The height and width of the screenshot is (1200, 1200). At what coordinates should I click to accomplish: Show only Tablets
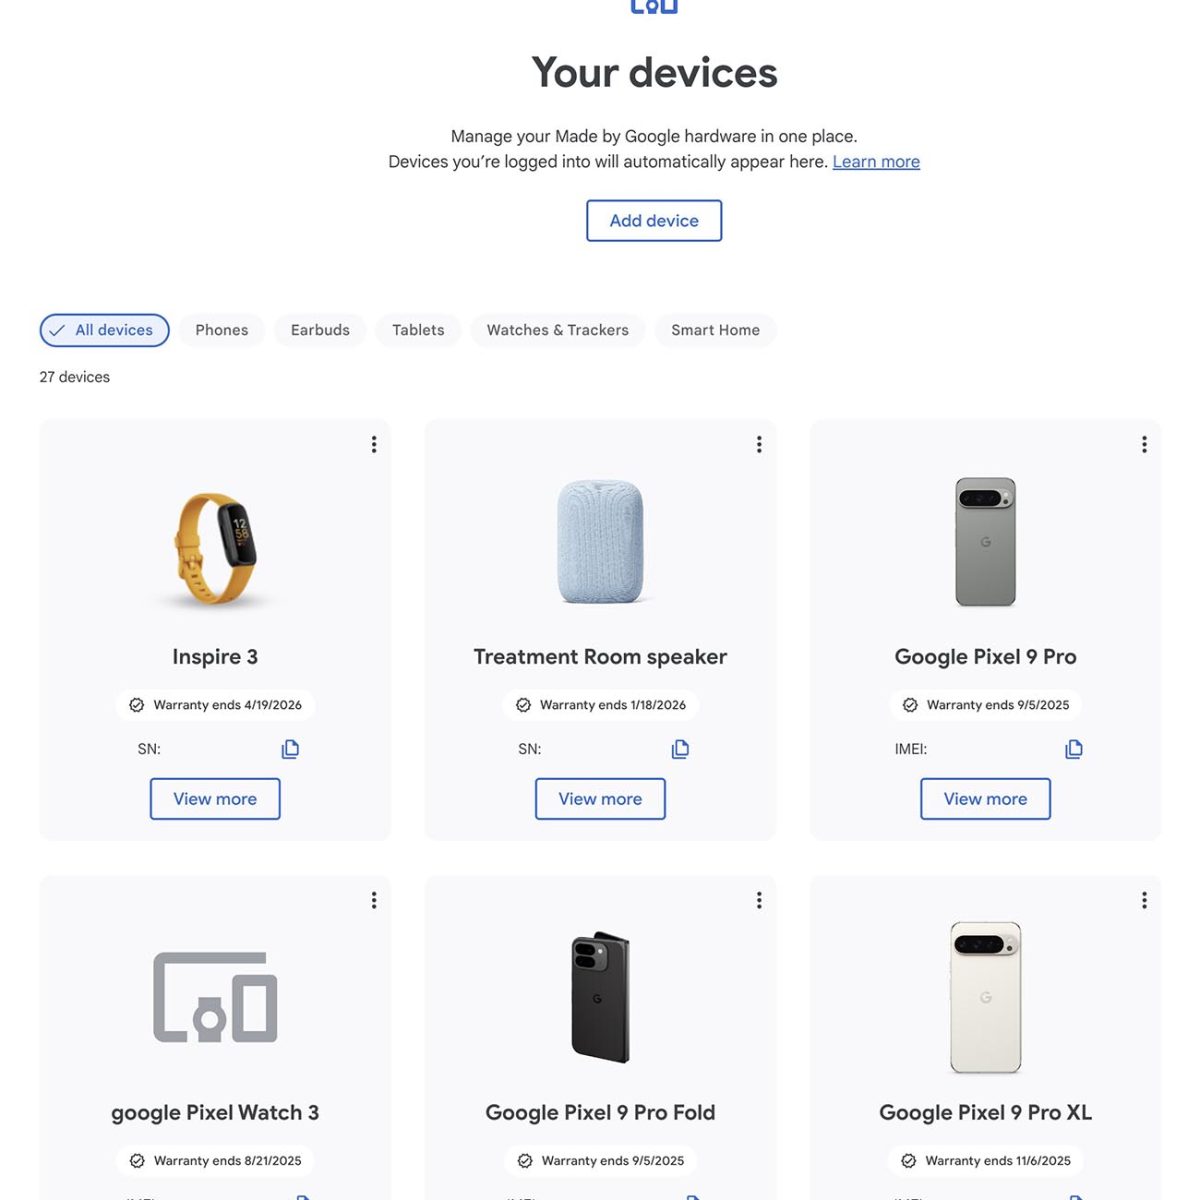[x=418, y=330]
